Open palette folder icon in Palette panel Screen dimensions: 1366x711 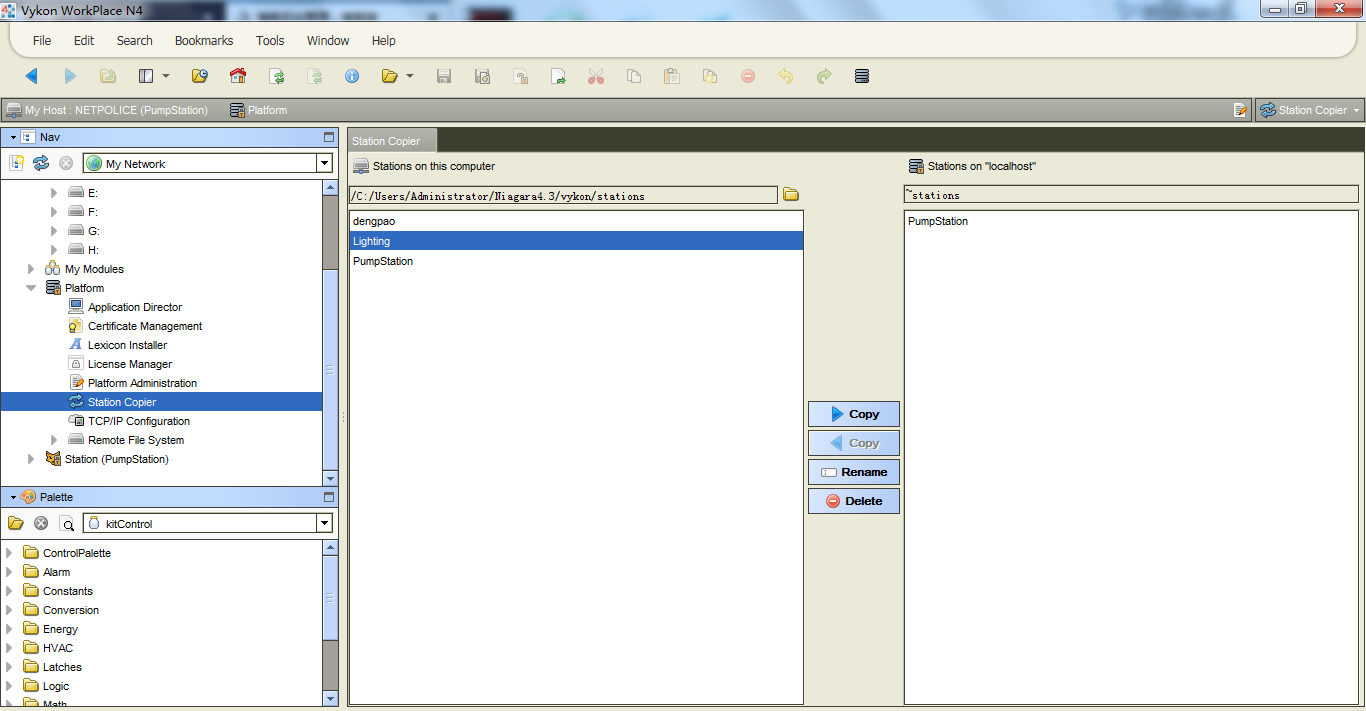[x=16, y=523]
